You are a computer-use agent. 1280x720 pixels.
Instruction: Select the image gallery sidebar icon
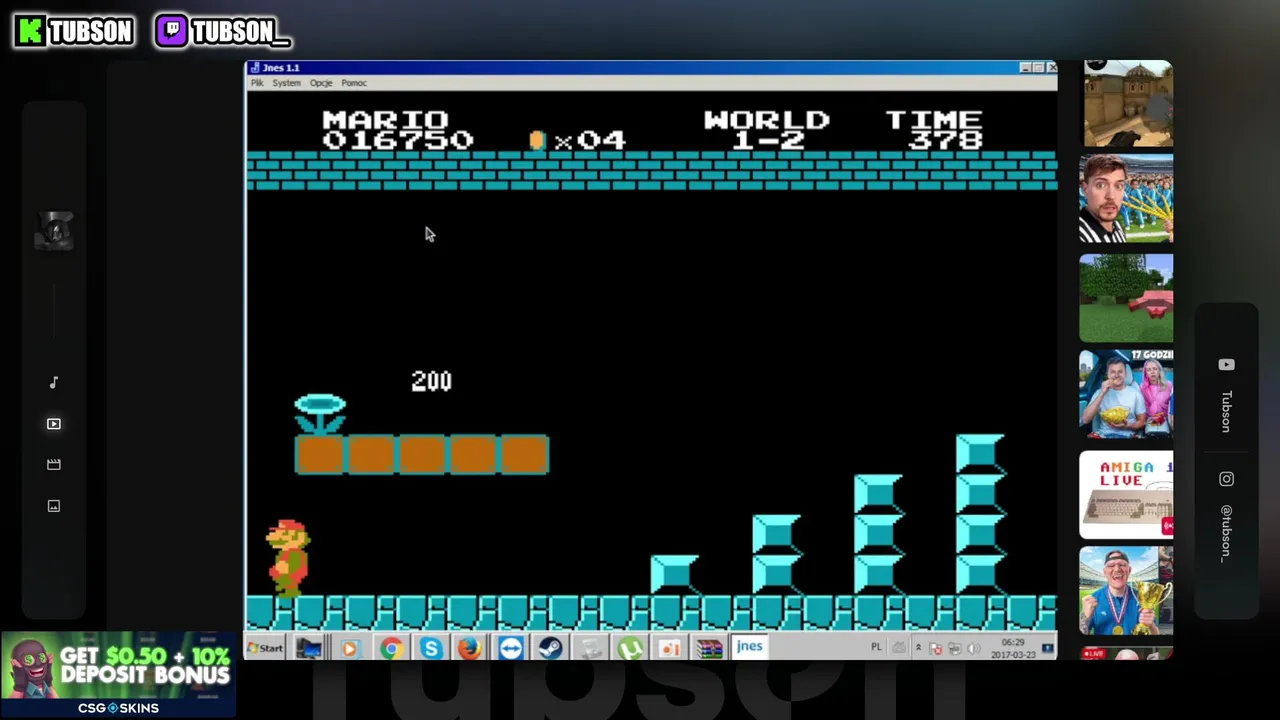pyautogui.click(x=54, y=506)
